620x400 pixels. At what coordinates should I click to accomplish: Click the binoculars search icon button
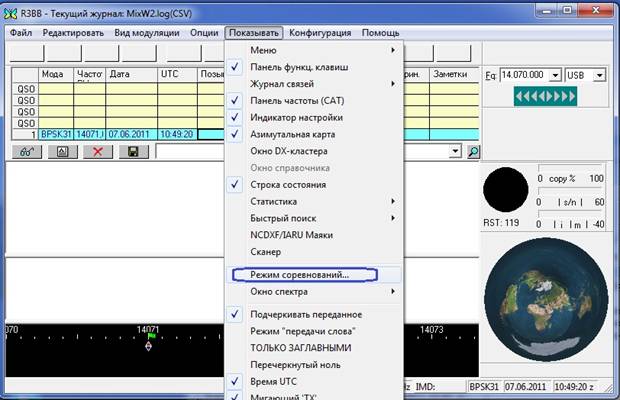(27, 151)
